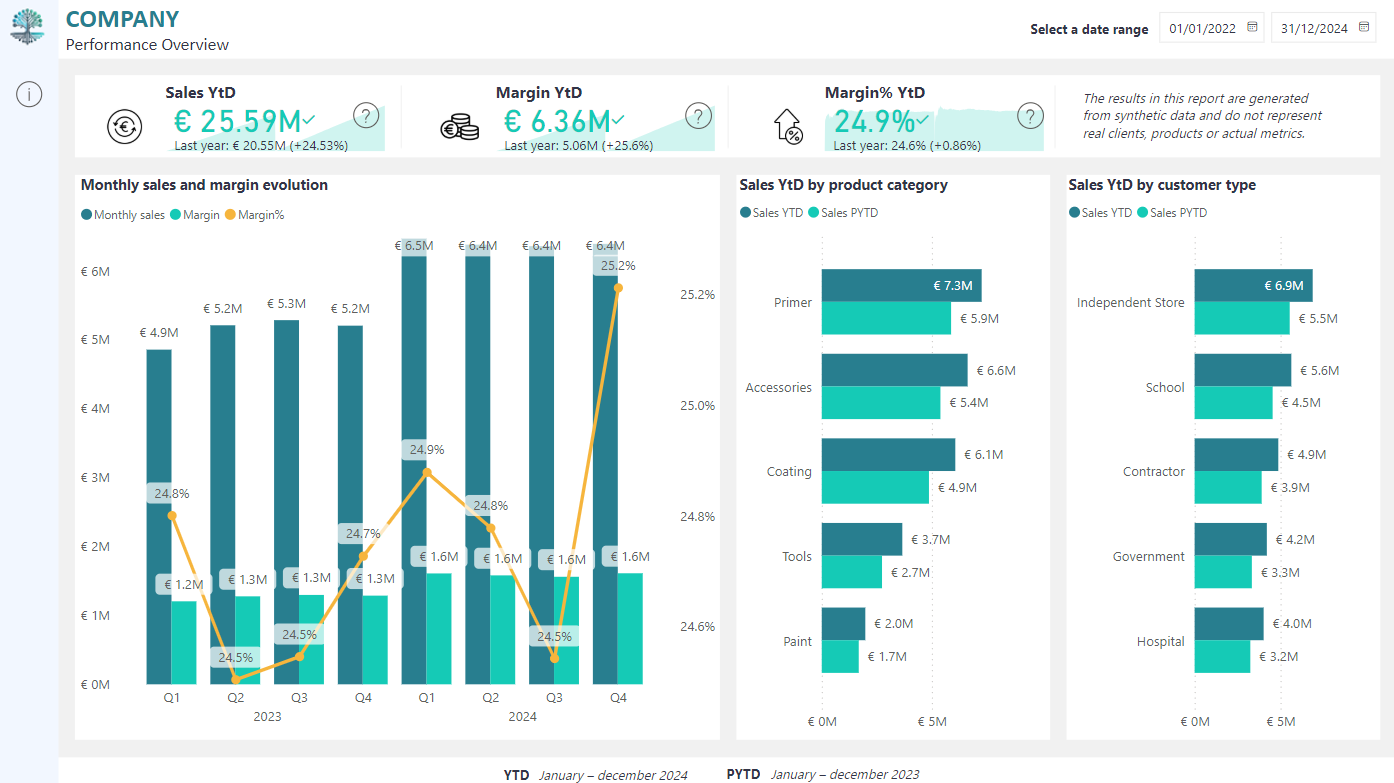The height and width of the screenshot is (783, 1394).
Task: Select the Primer Sales YTD bar
Action: coord(901,285)
